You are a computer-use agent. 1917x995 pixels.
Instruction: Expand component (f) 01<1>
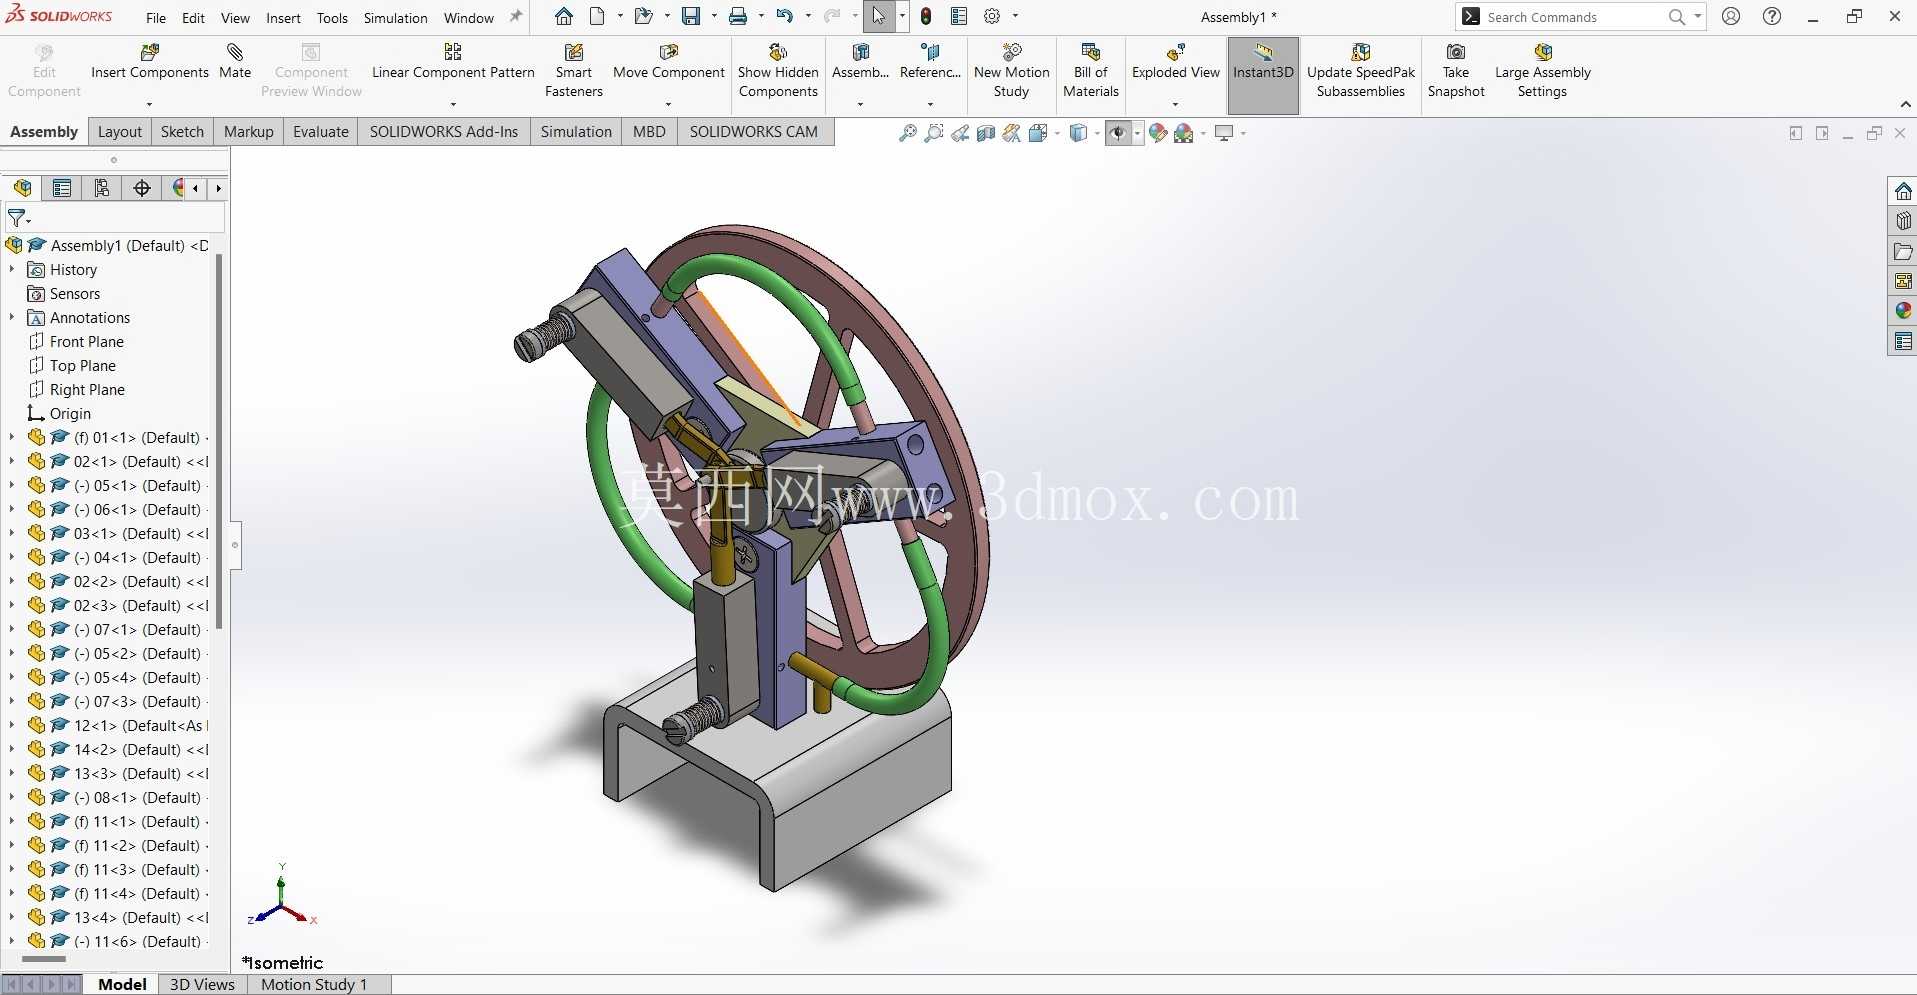pyautogui.click(x=12, y=437)
